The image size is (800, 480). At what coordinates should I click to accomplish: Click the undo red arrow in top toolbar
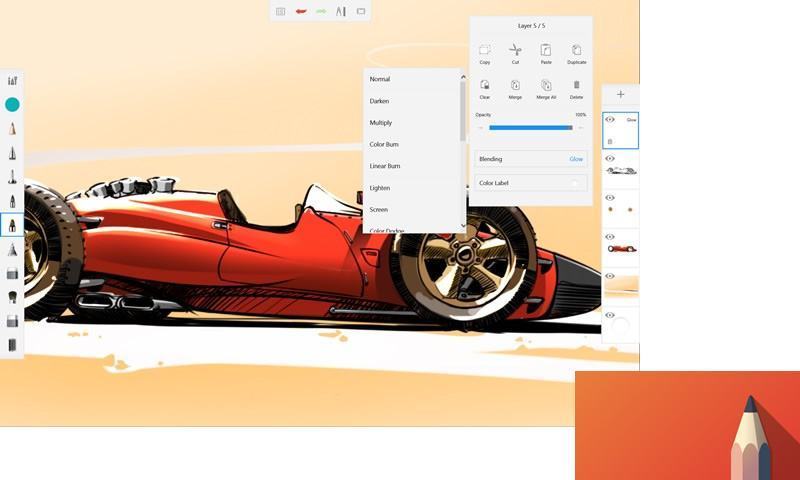(x=301, y=11)
